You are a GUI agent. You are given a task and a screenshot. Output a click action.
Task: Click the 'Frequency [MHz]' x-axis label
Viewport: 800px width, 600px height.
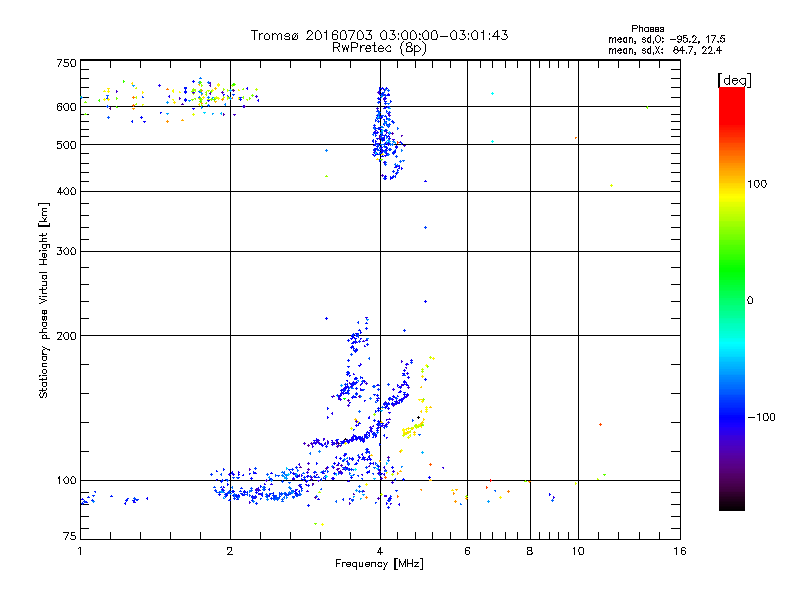pos(379,564)
